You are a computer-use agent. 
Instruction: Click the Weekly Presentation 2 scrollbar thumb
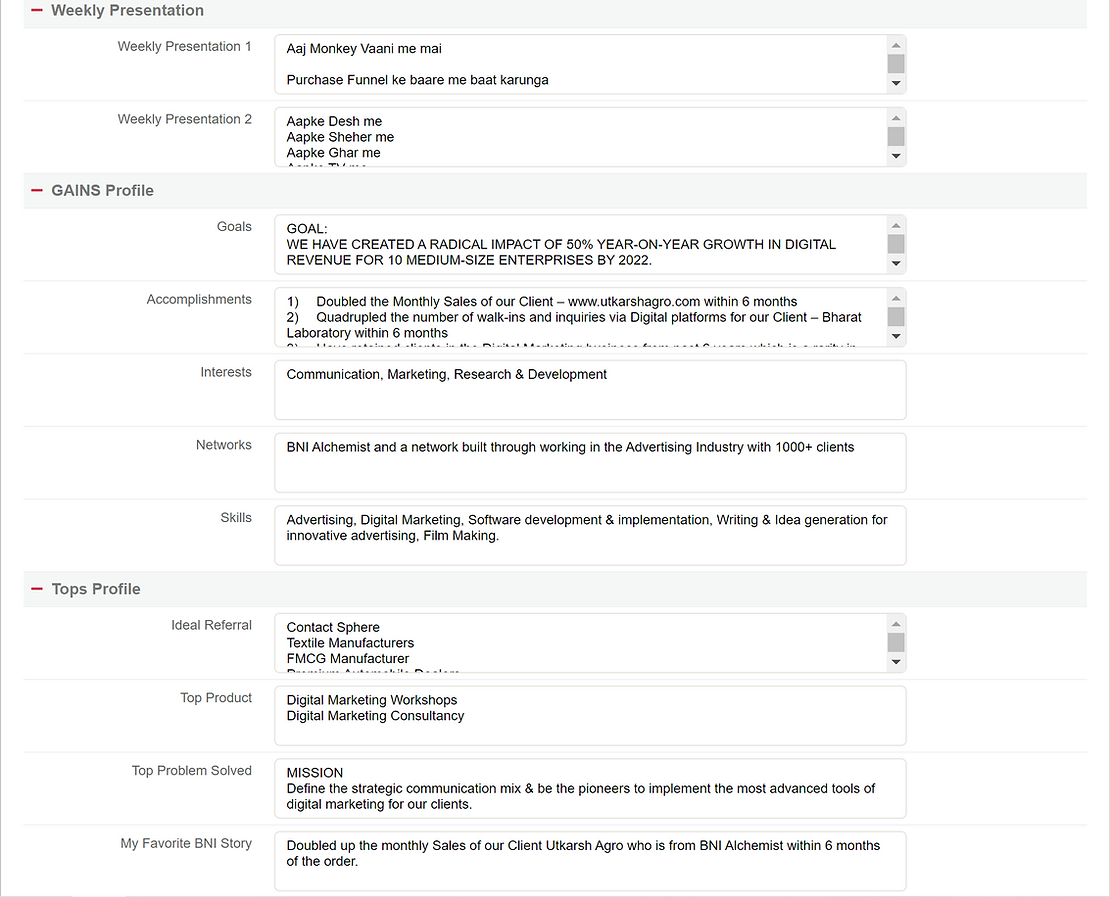pyautogui.click(x=896, y=137)
